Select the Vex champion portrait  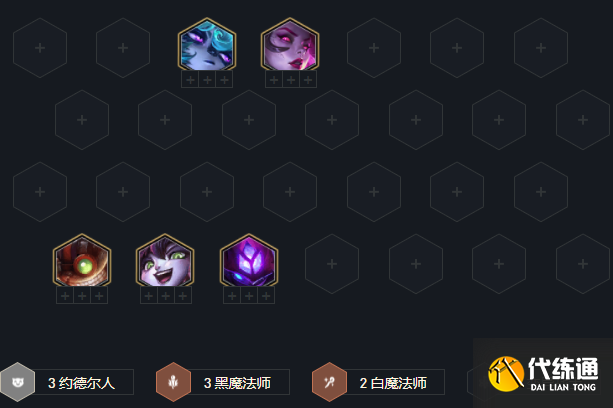207,45
